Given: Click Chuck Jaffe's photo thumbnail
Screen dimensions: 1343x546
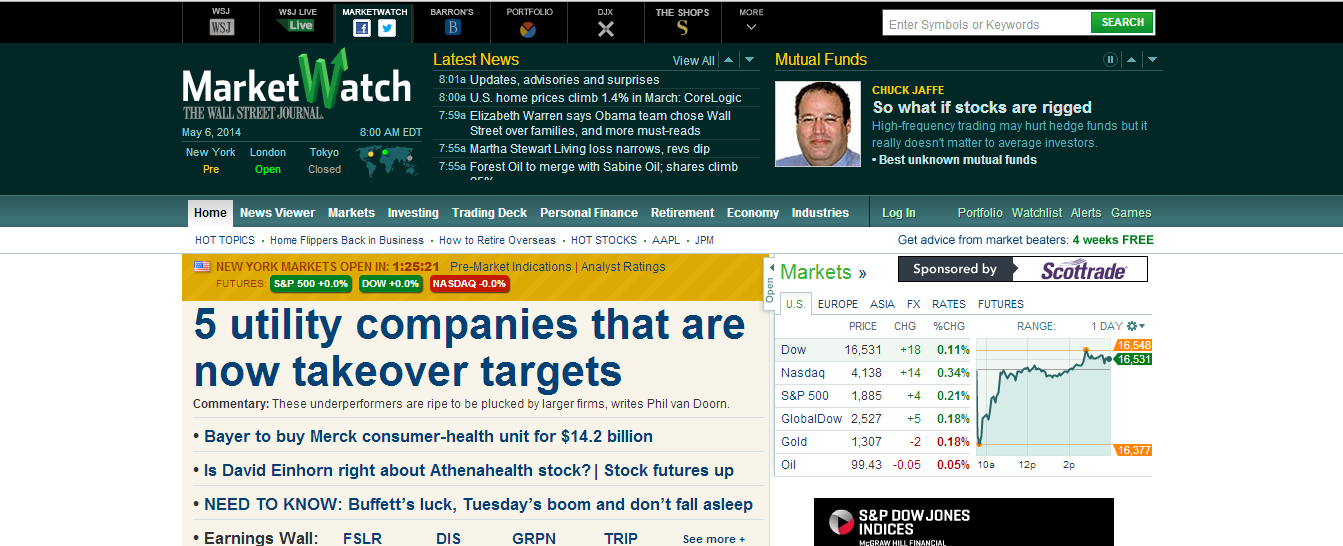Looking at the screenshot, I should pos(817,124).
